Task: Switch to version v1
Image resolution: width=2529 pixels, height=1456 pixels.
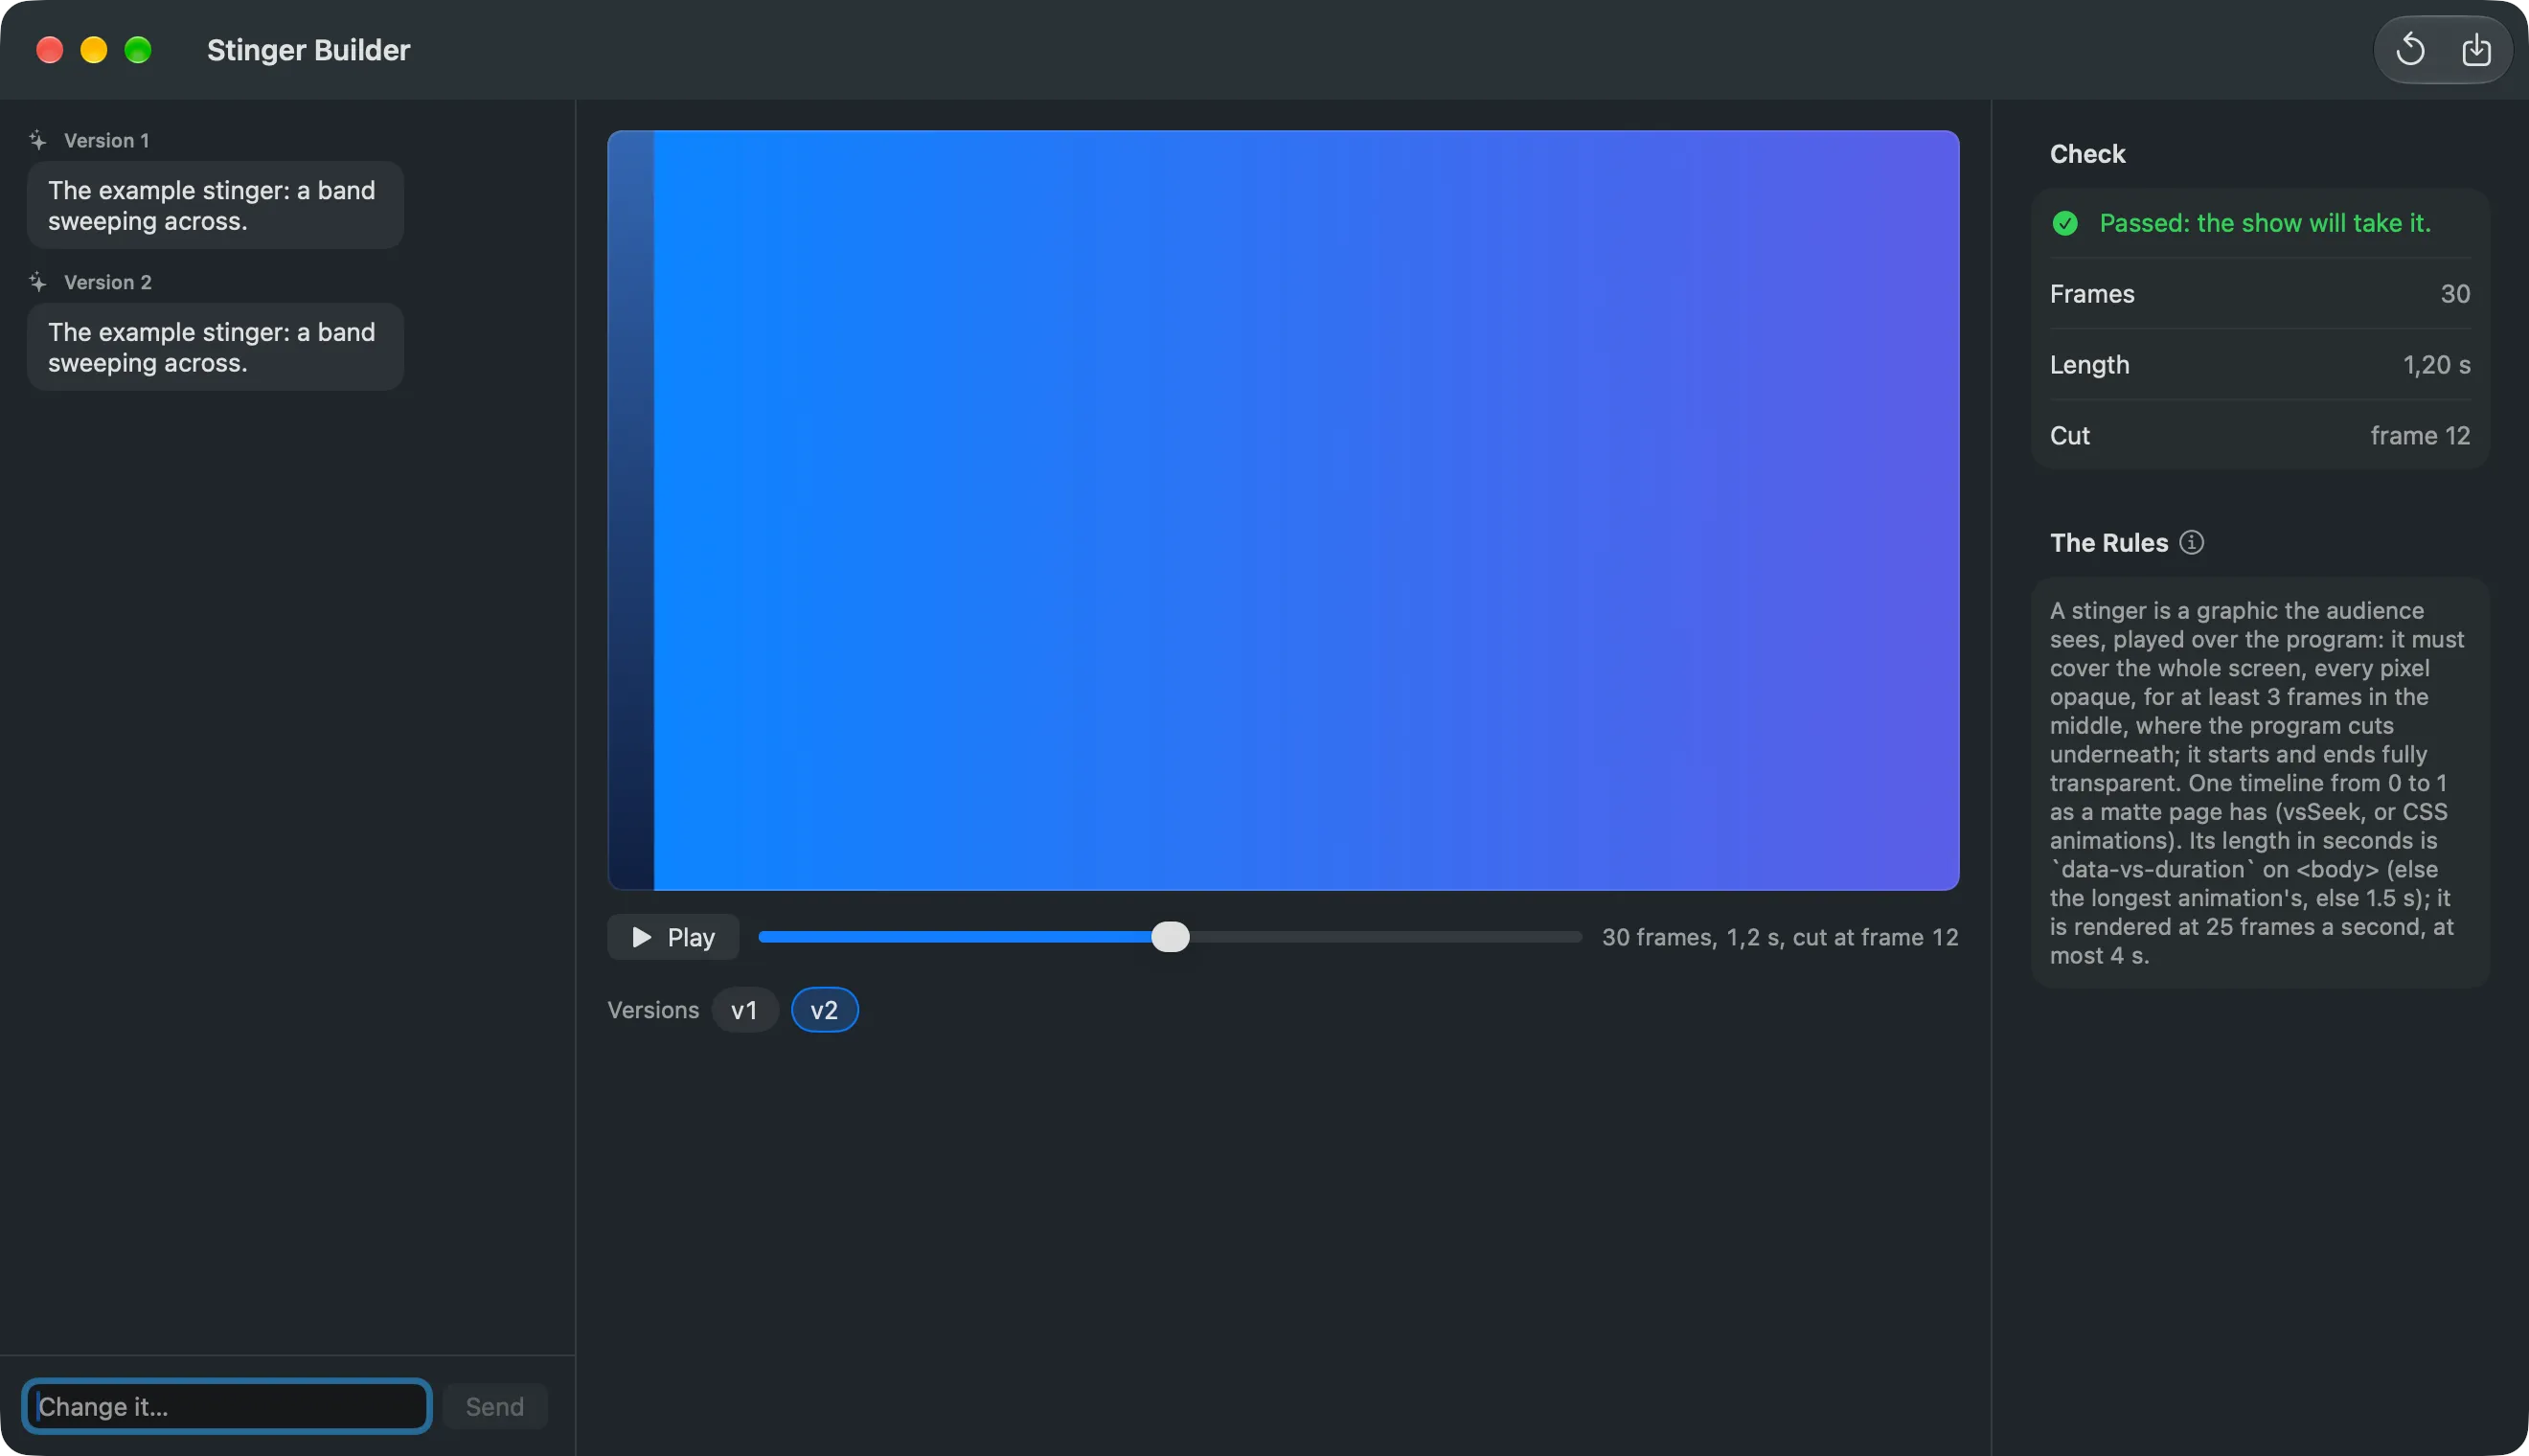Action: (744, 1010)
